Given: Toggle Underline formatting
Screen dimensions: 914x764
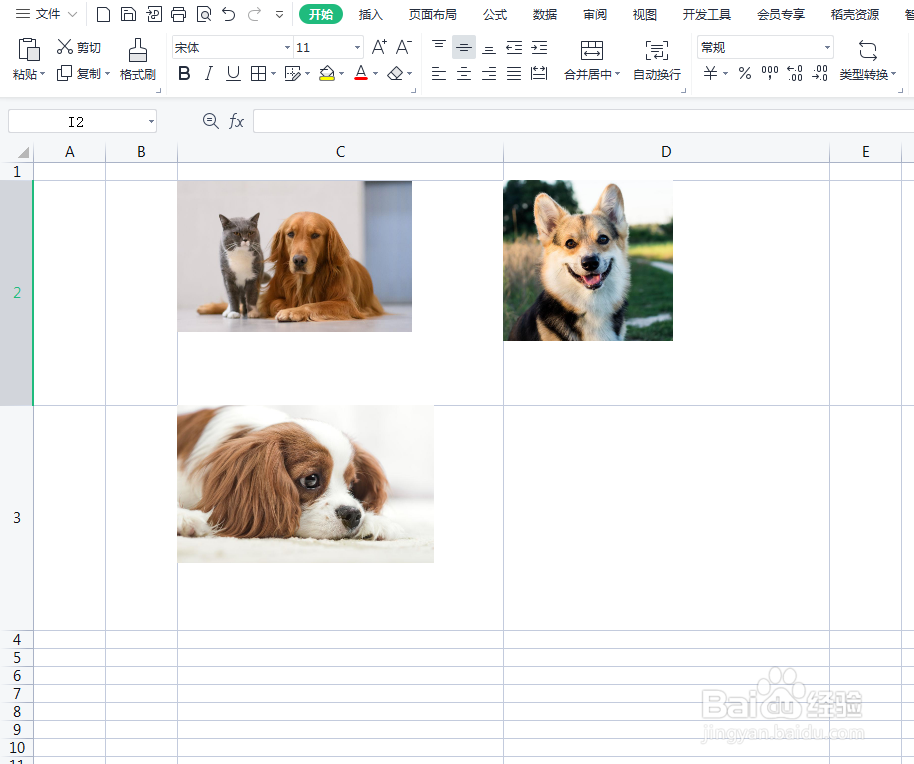Looking at the screenshot, I should tap(233, 73).
